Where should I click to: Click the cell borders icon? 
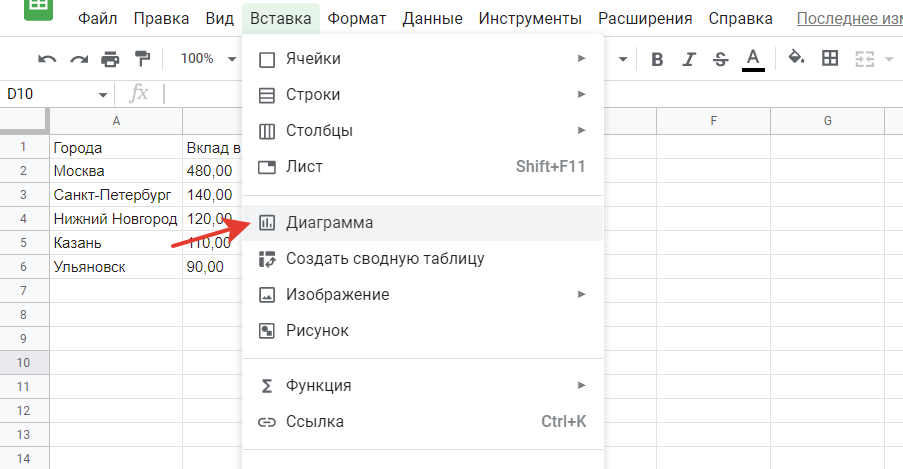click(829, 59)
